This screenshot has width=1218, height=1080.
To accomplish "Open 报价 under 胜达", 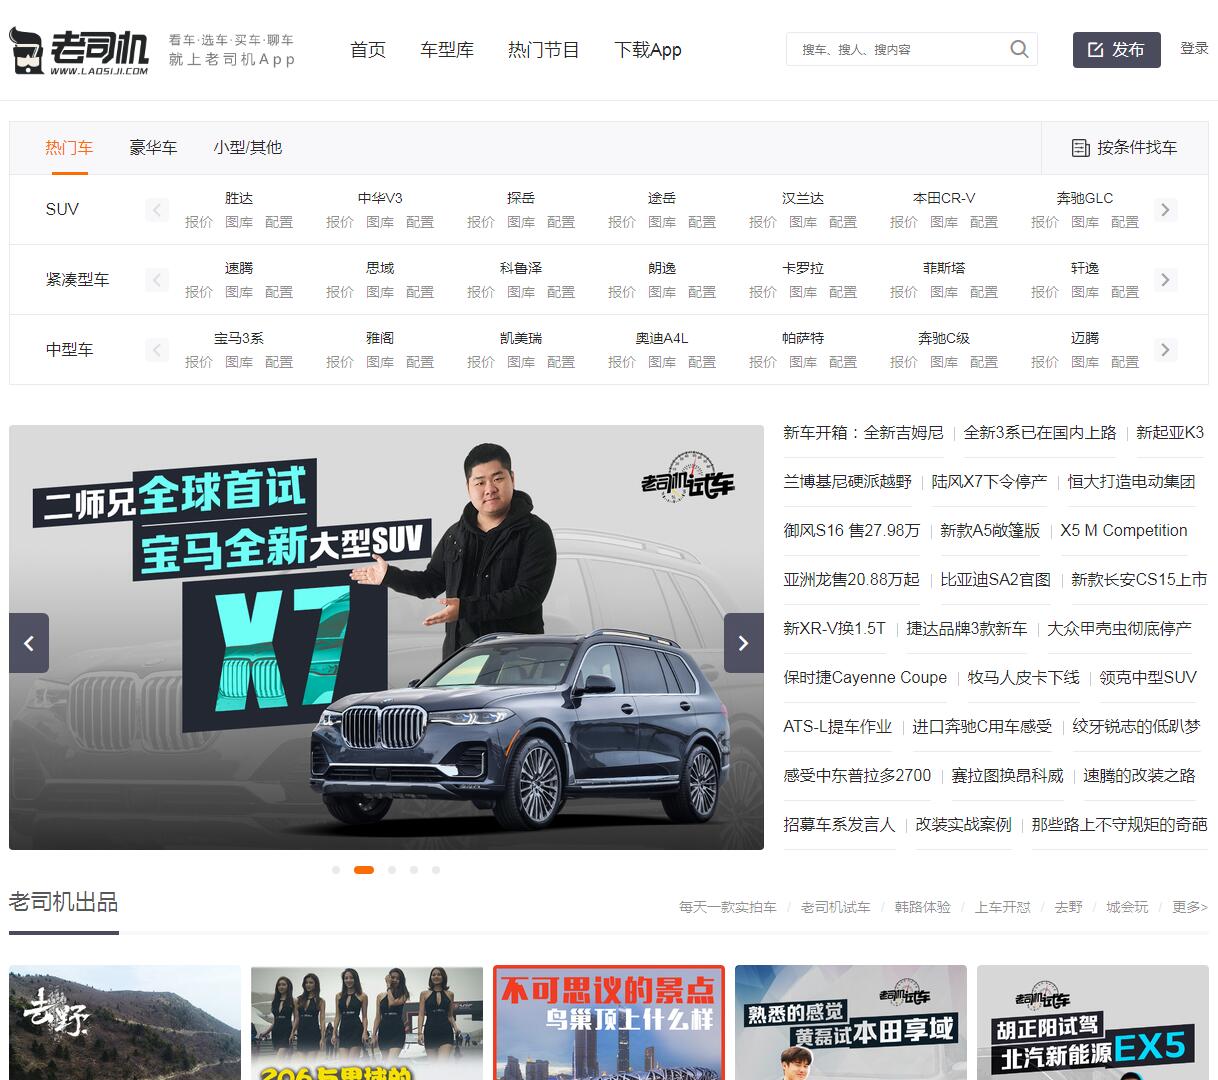I will (x=199, y=222).
